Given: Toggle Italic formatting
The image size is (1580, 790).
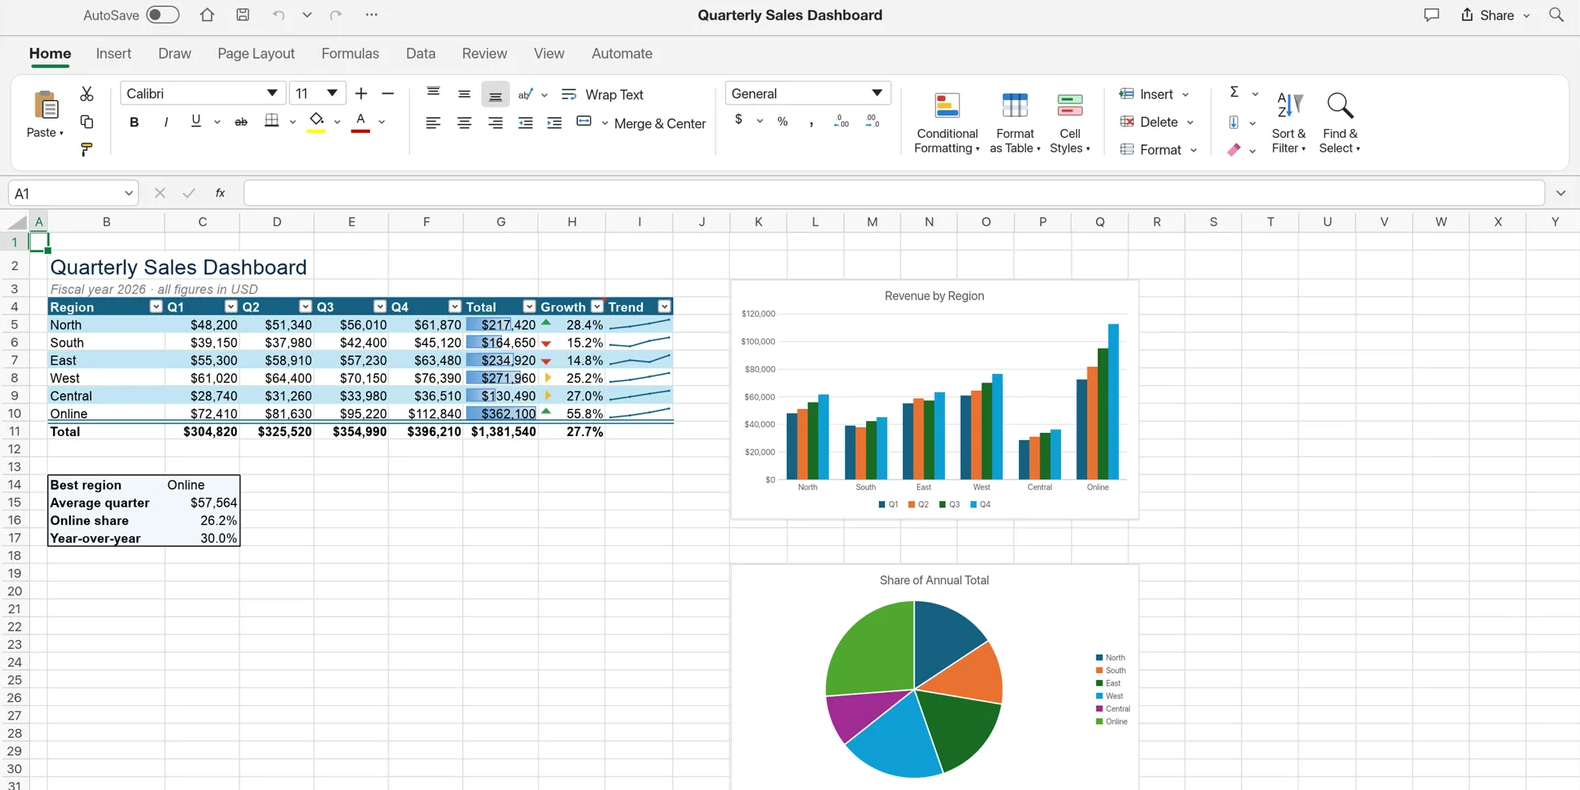Looking at the screenshot, I should 165,122.
